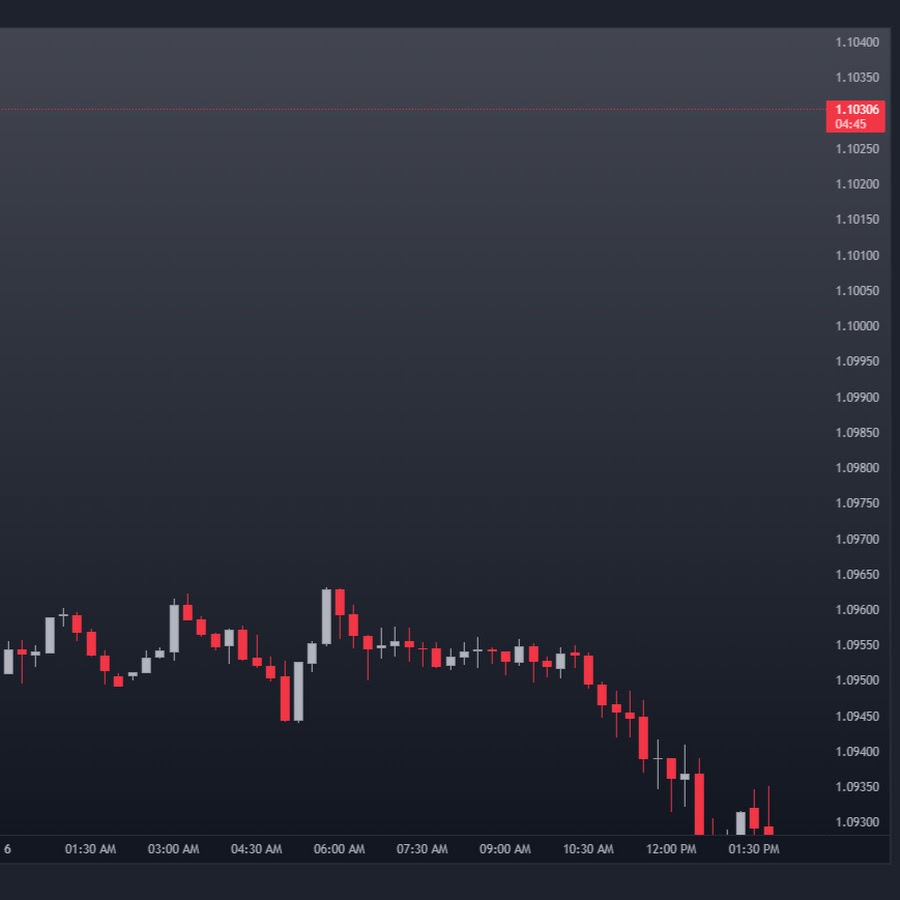900x900 pixels.
Task: Click the 1.09300 price scale label
Action: [x=857, y=823]
